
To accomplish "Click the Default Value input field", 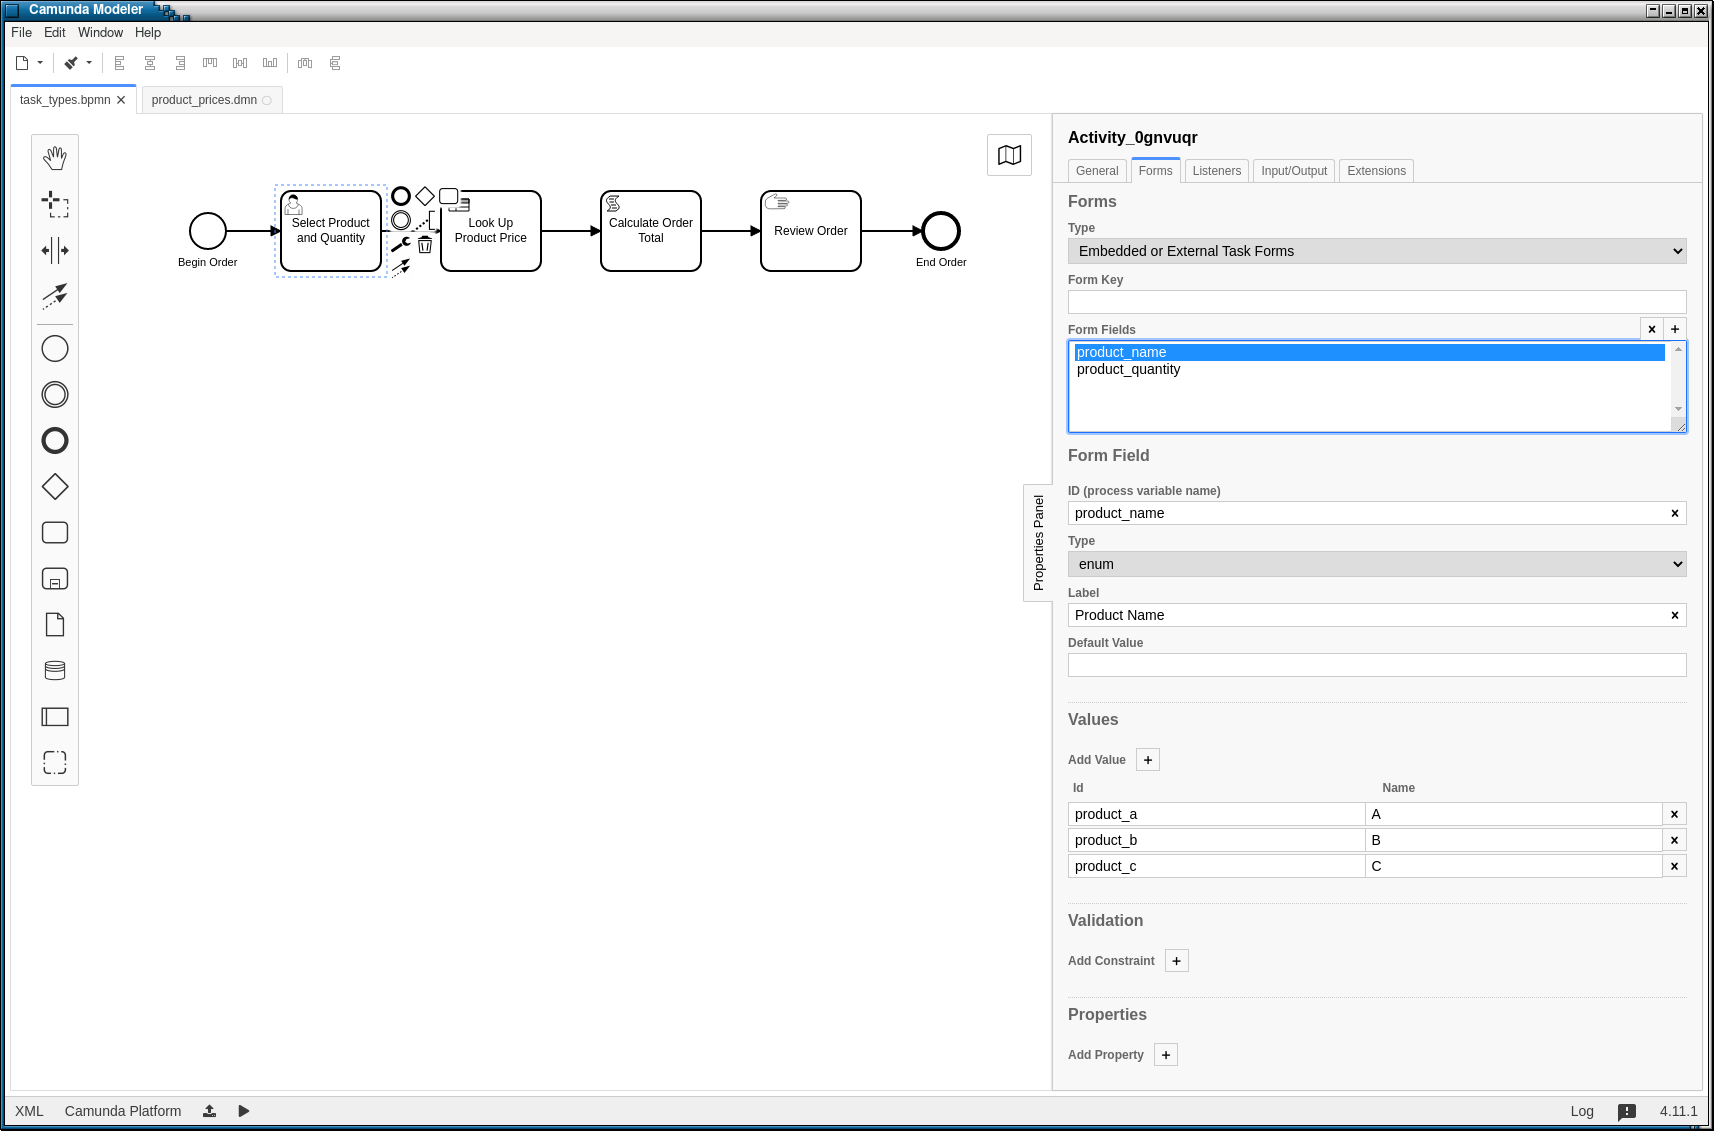I will (x=1377, y=665).
